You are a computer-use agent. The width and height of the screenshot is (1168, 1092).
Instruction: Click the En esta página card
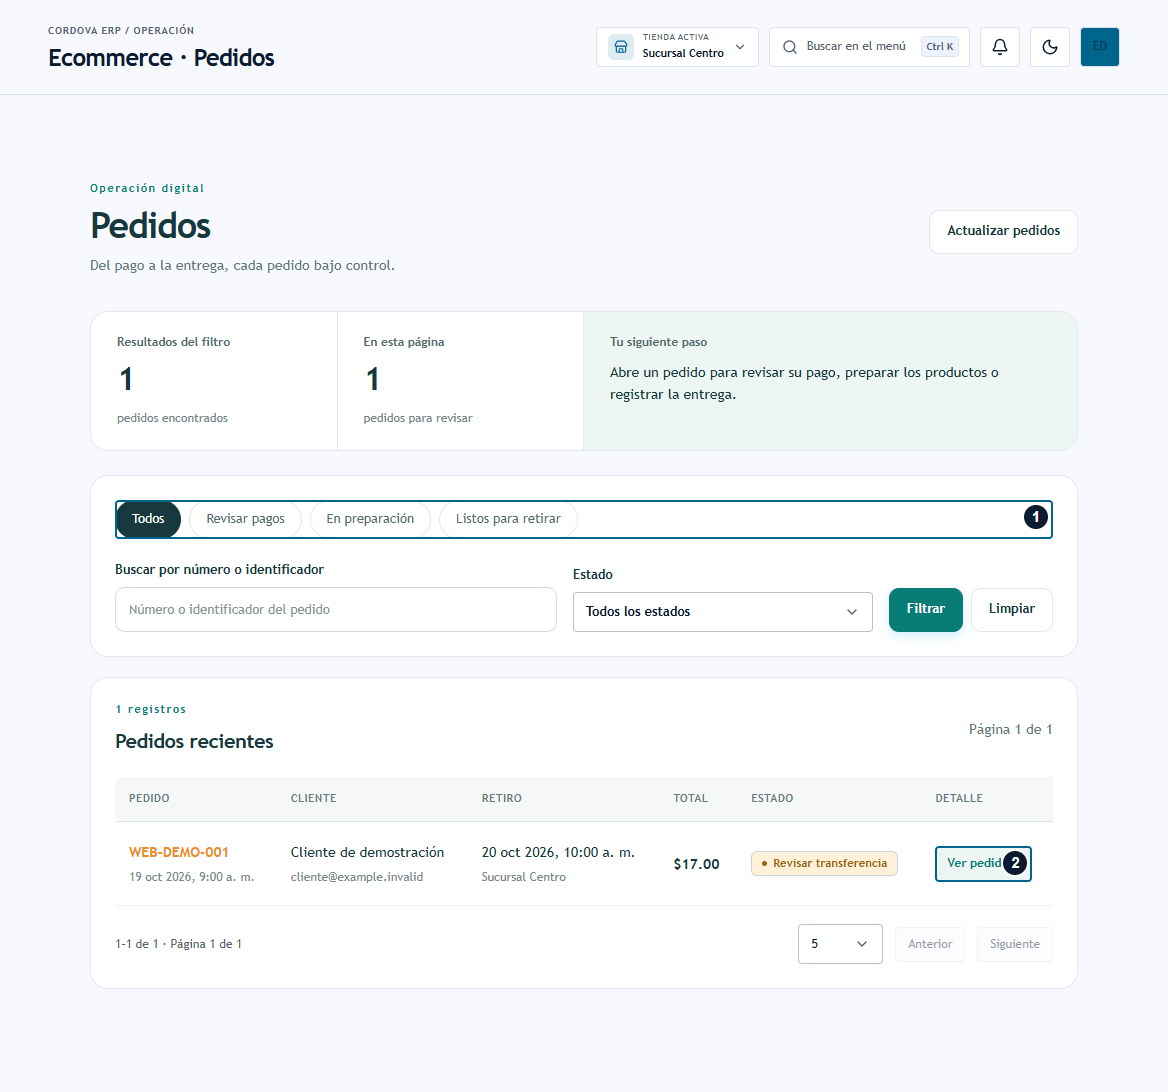460,381
